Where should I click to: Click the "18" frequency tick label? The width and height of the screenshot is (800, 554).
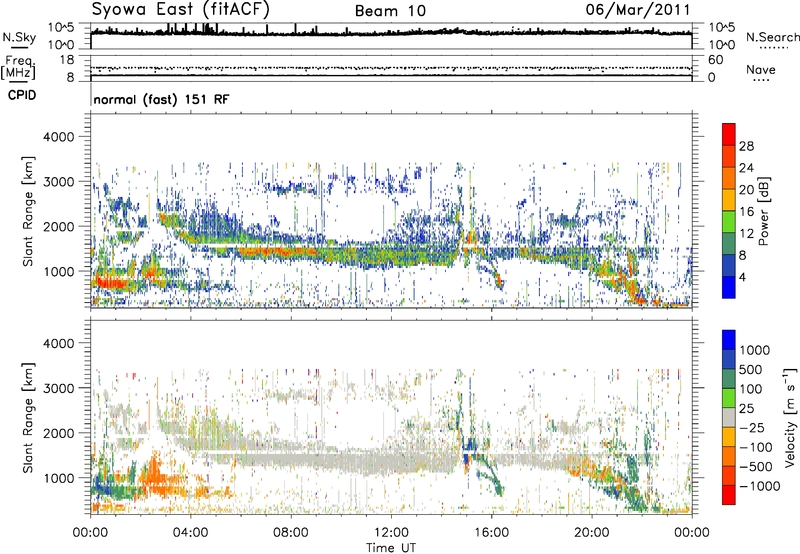(67, 60)
